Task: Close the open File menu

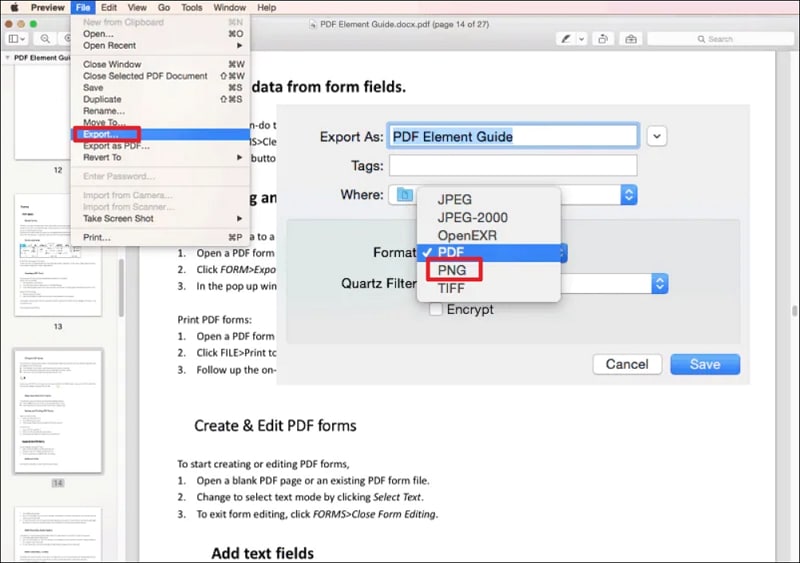Action: (x=83, y=7)
